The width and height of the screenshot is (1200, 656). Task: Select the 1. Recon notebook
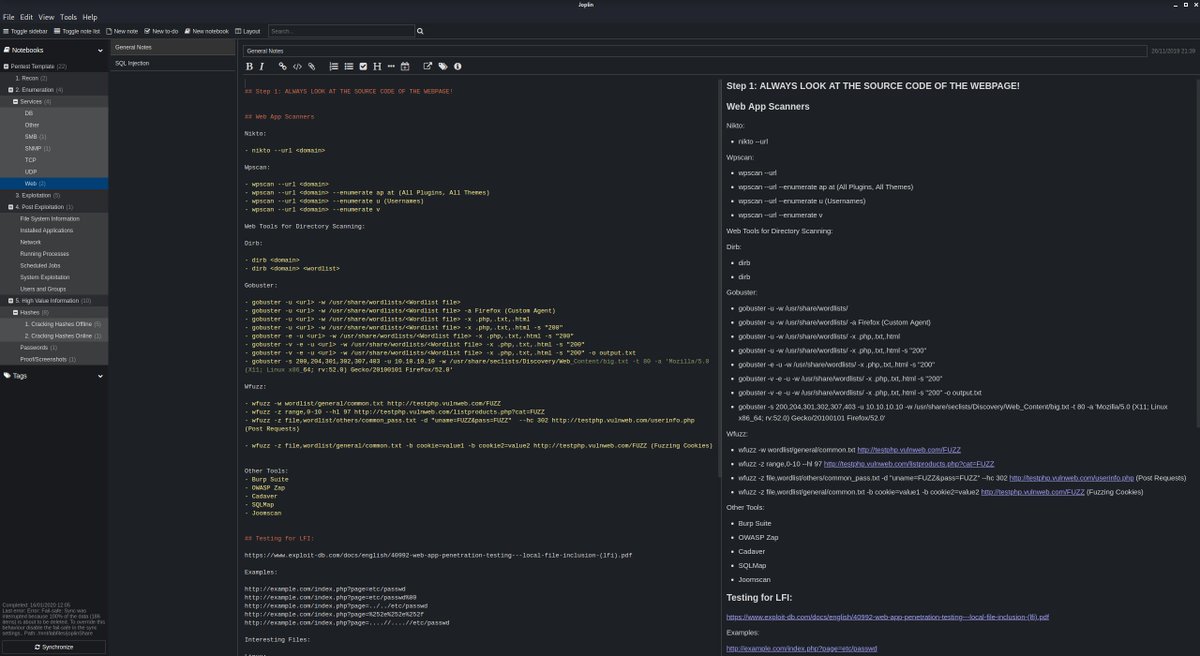54,78
